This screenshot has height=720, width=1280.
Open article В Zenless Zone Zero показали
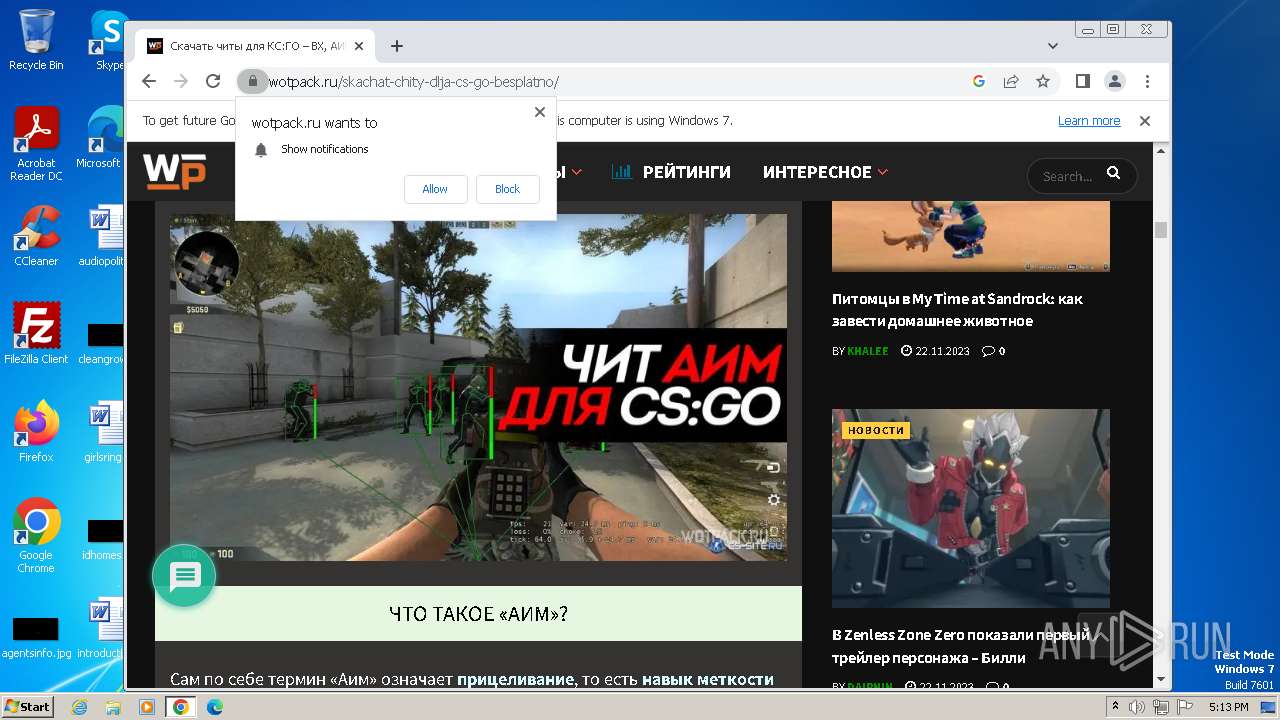tap(961, 646)
